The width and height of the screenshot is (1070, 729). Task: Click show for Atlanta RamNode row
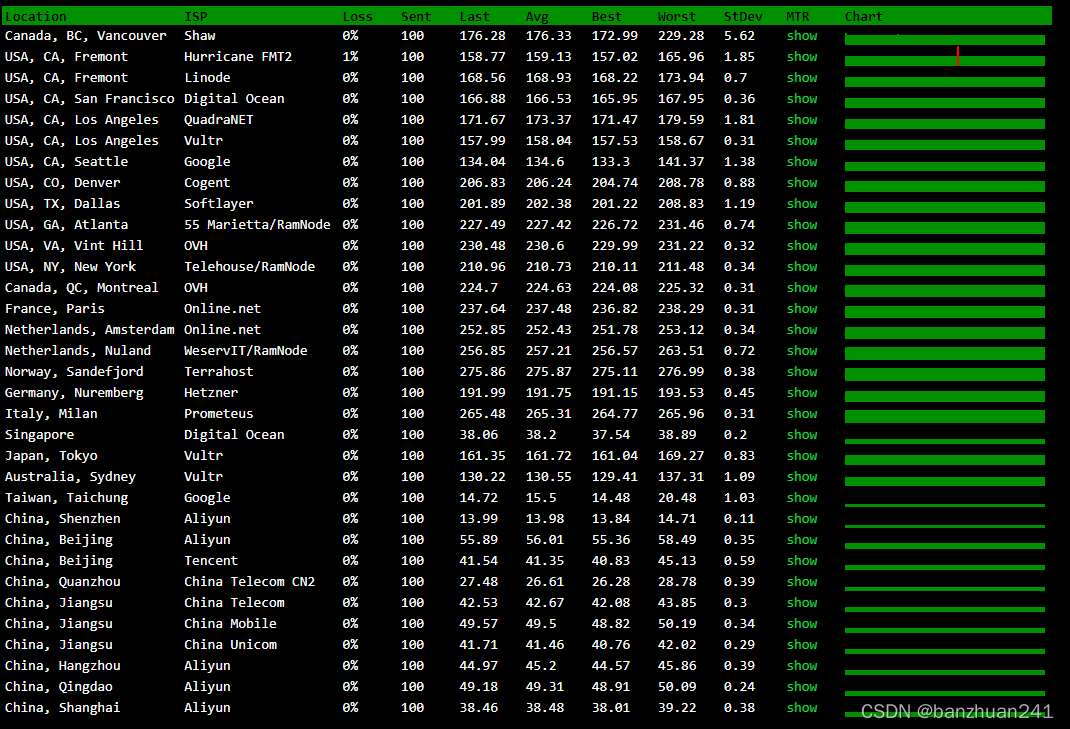802,225
